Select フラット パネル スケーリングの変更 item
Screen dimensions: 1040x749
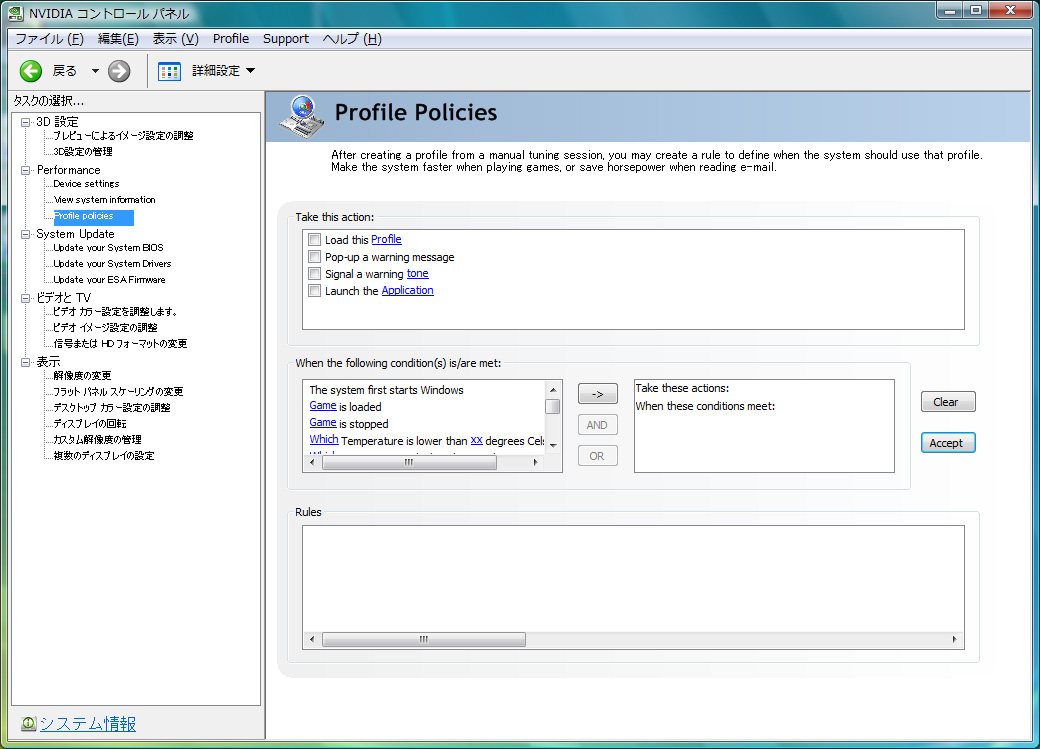(118, 391)
